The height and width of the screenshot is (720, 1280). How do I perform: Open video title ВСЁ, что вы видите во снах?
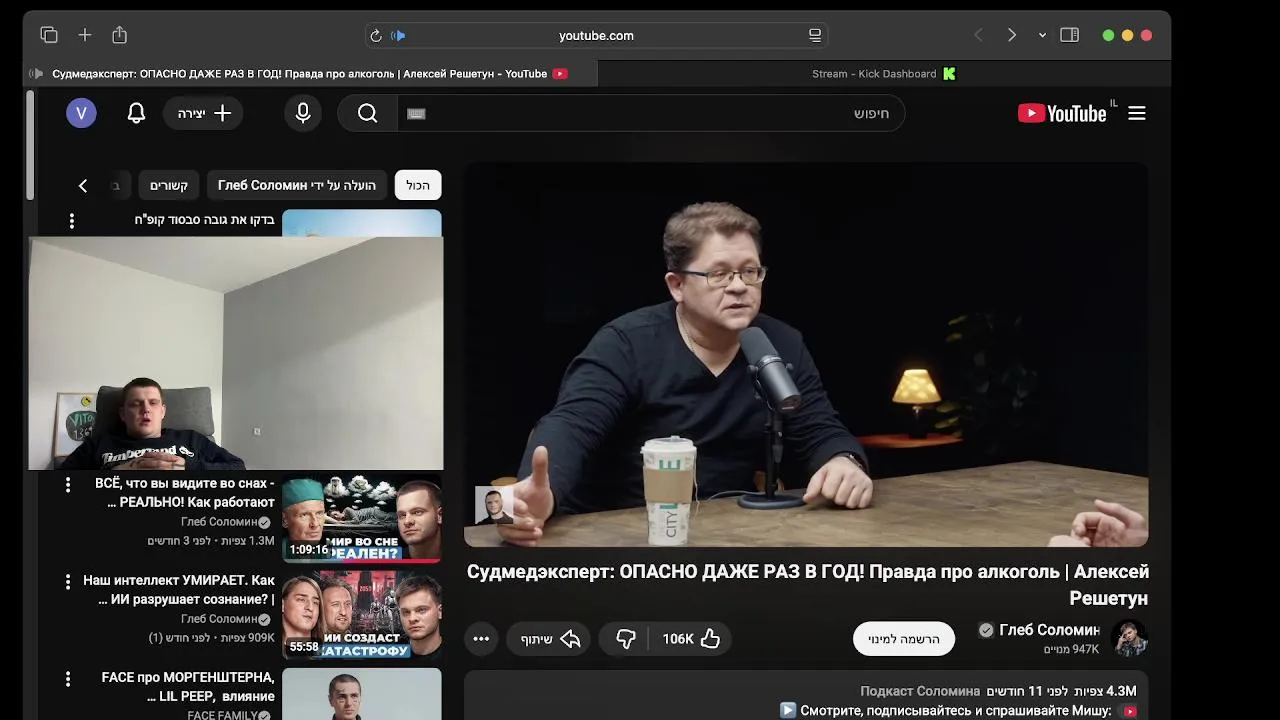[184, 492]
